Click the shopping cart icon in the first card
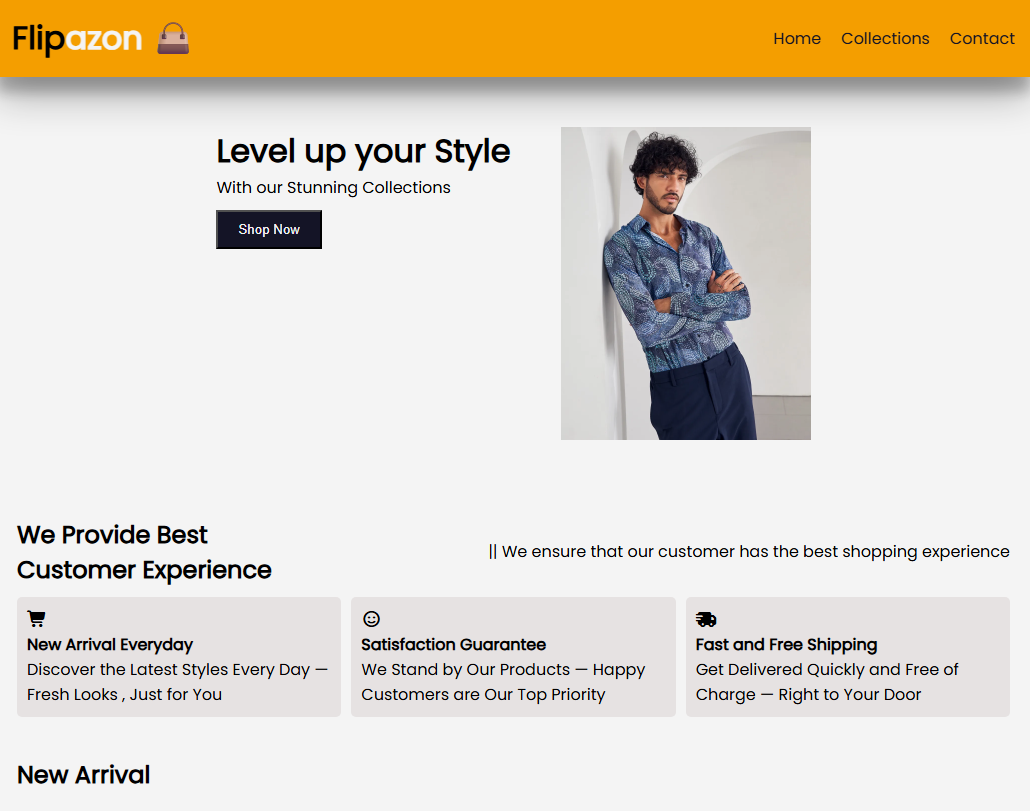Screen dimensions: 1030x811 36,619
